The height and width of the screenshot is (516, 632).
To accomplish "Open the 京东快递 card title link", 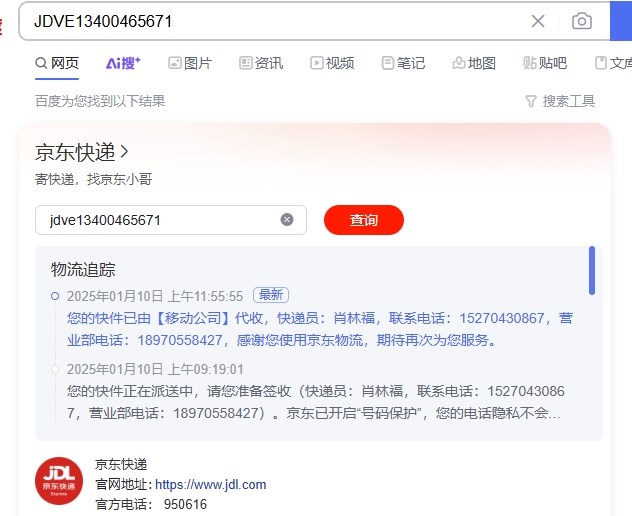I will (82, 152).
